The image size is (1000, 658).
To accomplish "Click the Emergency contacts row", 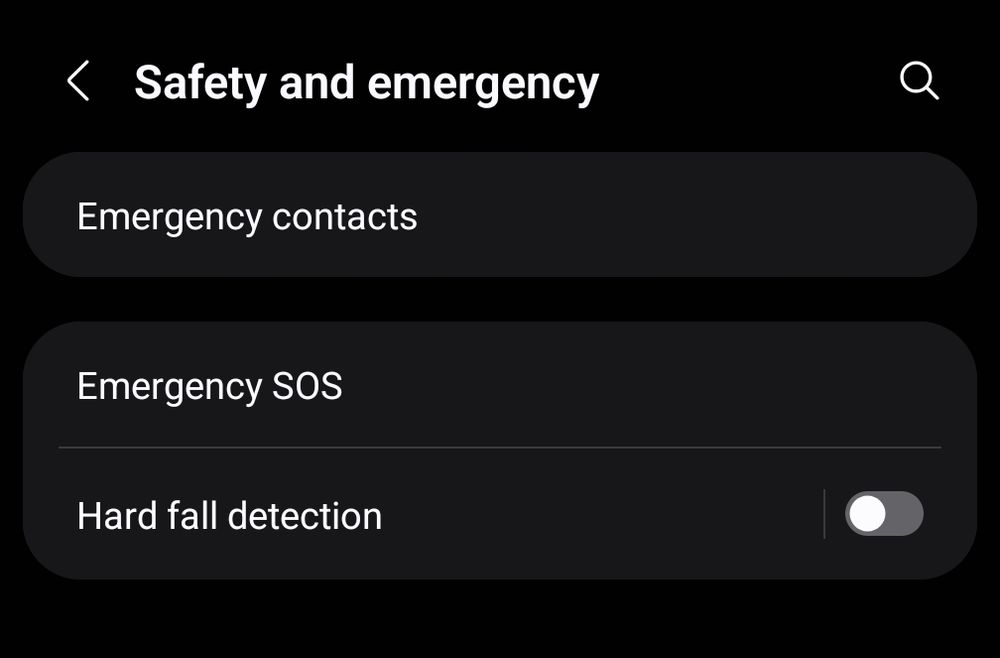I will [500, 215].
